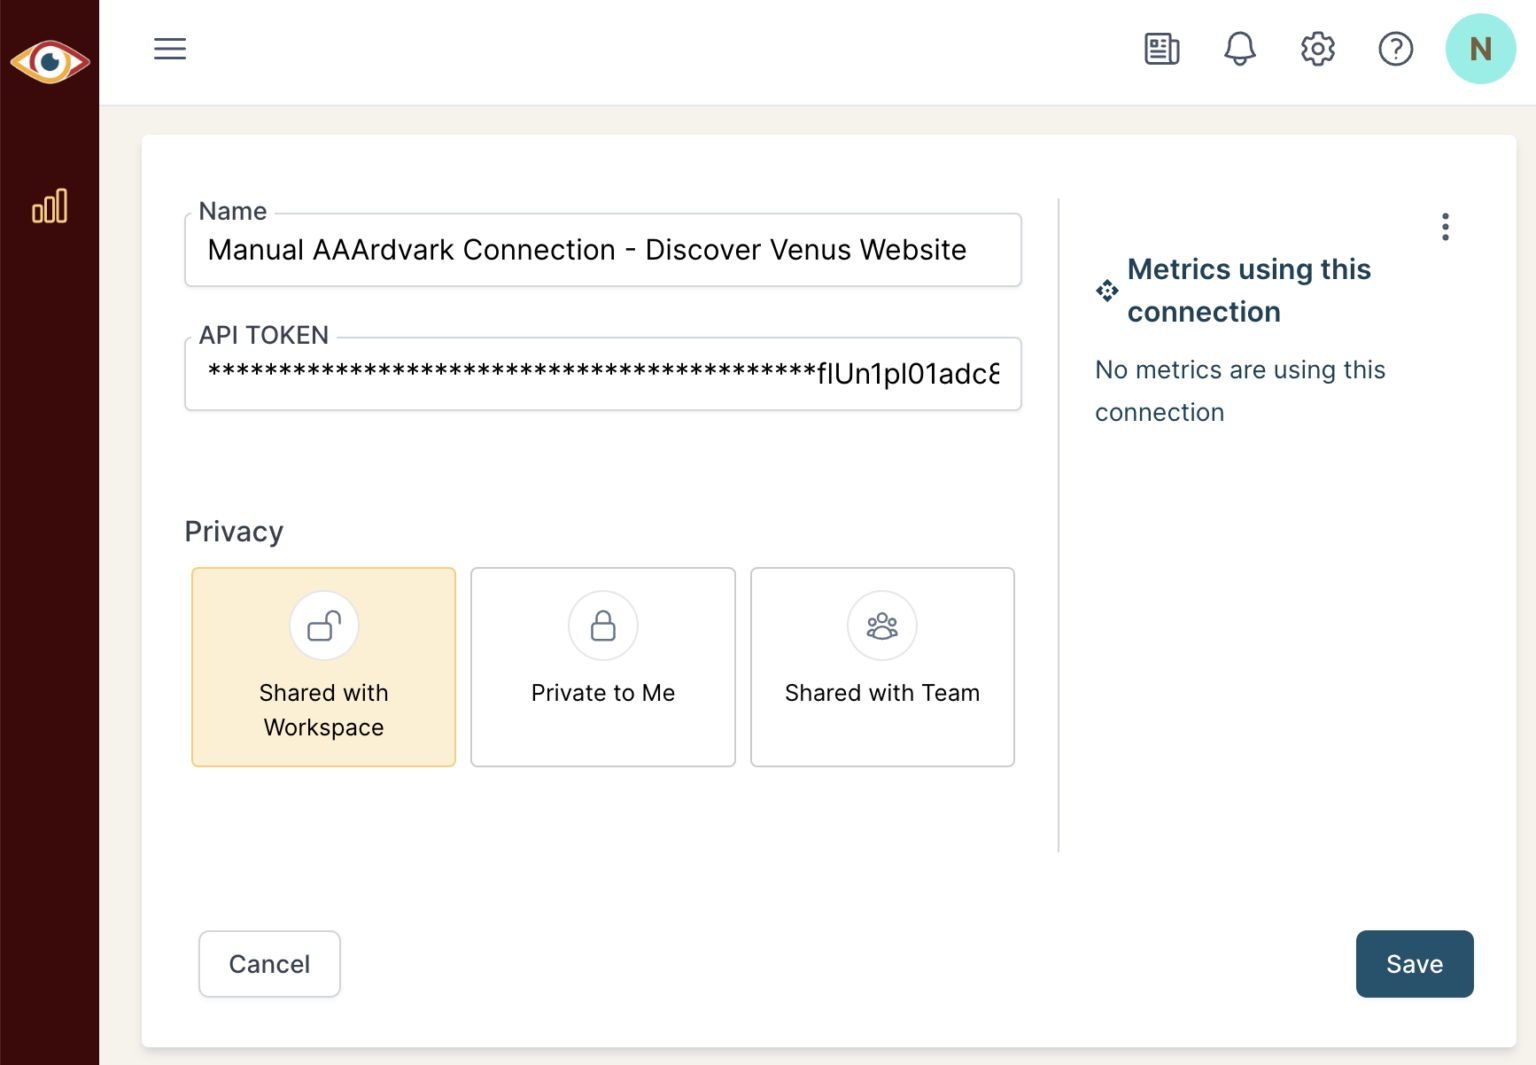
Task: Click the masked API TOKEN field
Action: 602,374
